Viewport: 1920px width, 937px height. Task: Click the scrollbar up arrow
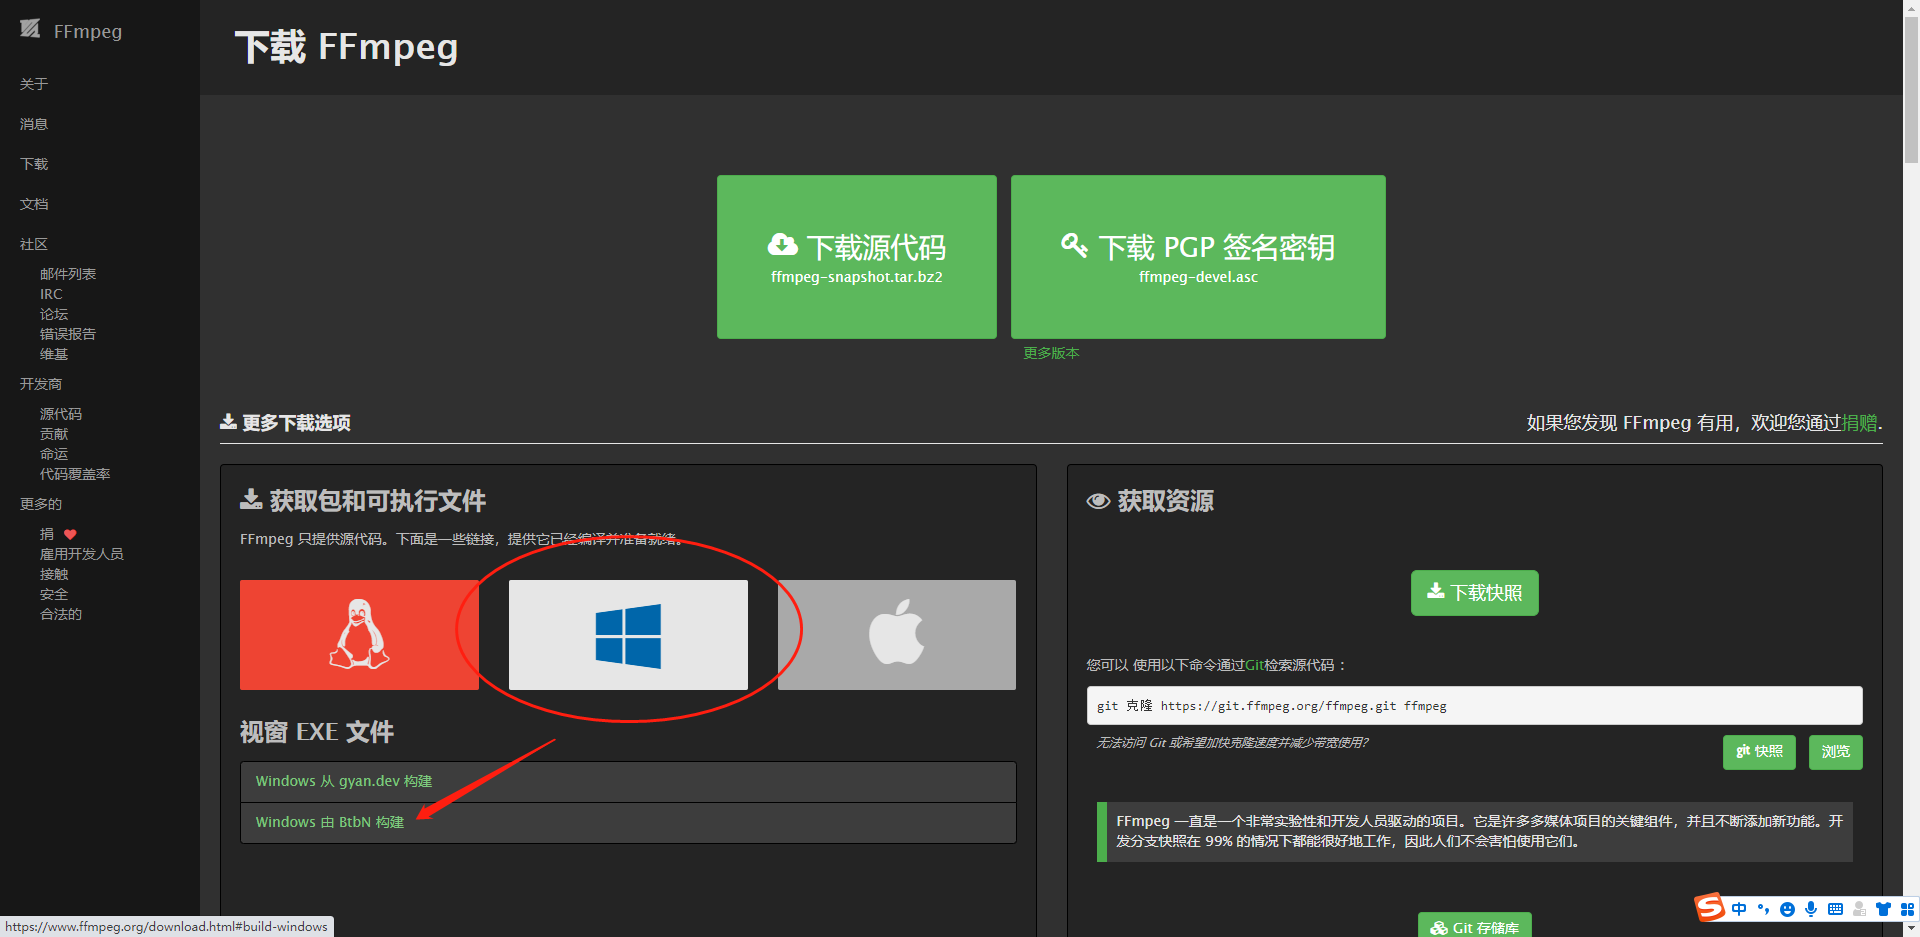(1911, 8)
